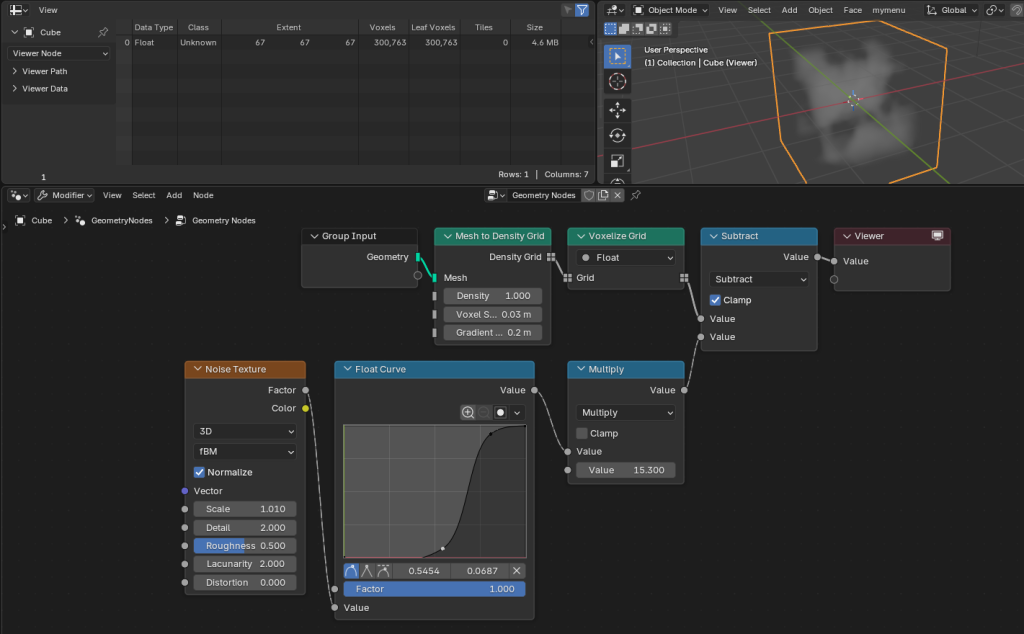The width and height of the screenshot is (1024, 634).
Task: Click the filter icon in the Spreadsheet header
Action: tap(581, 9)
